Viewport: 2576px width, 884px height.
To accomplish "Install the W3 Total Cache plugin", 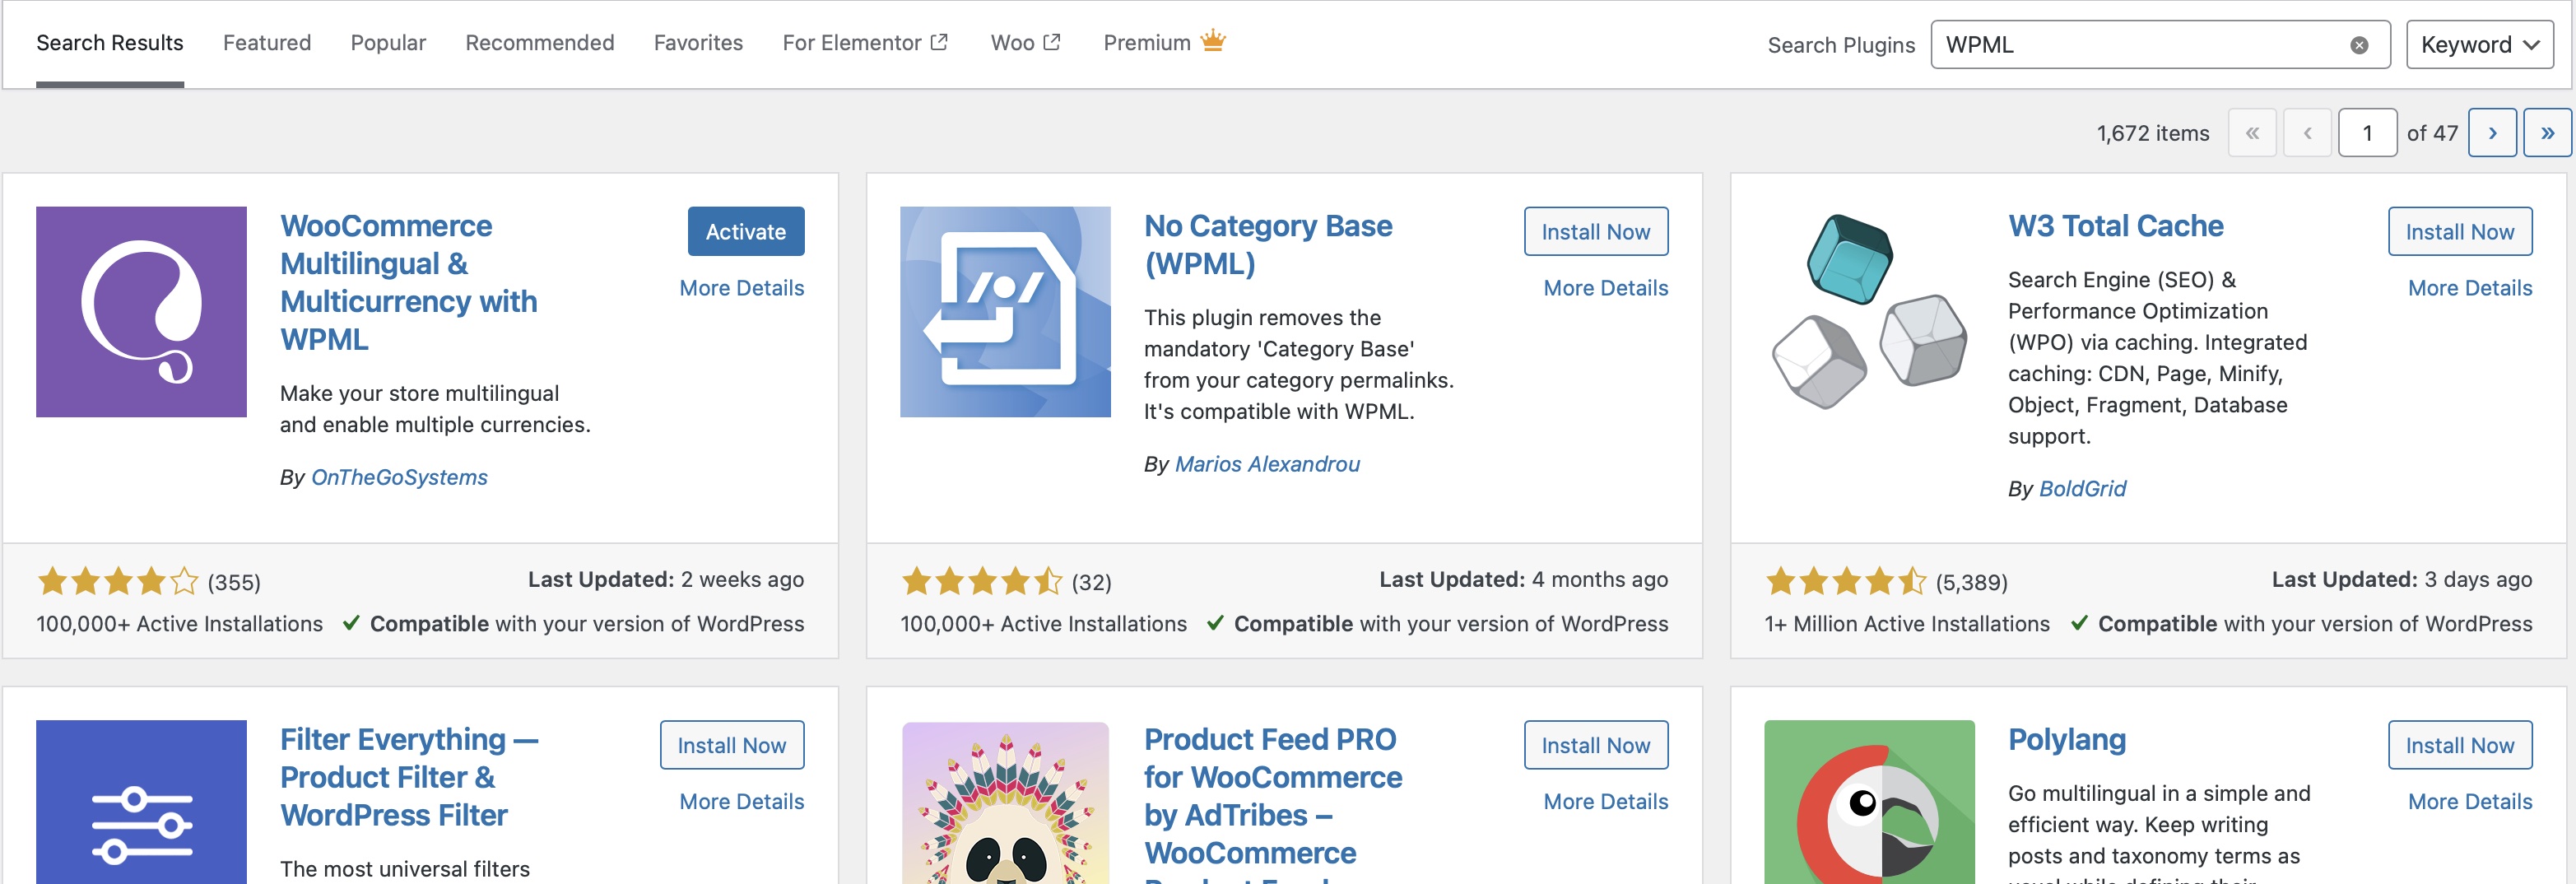I will tap(2460, 231).
